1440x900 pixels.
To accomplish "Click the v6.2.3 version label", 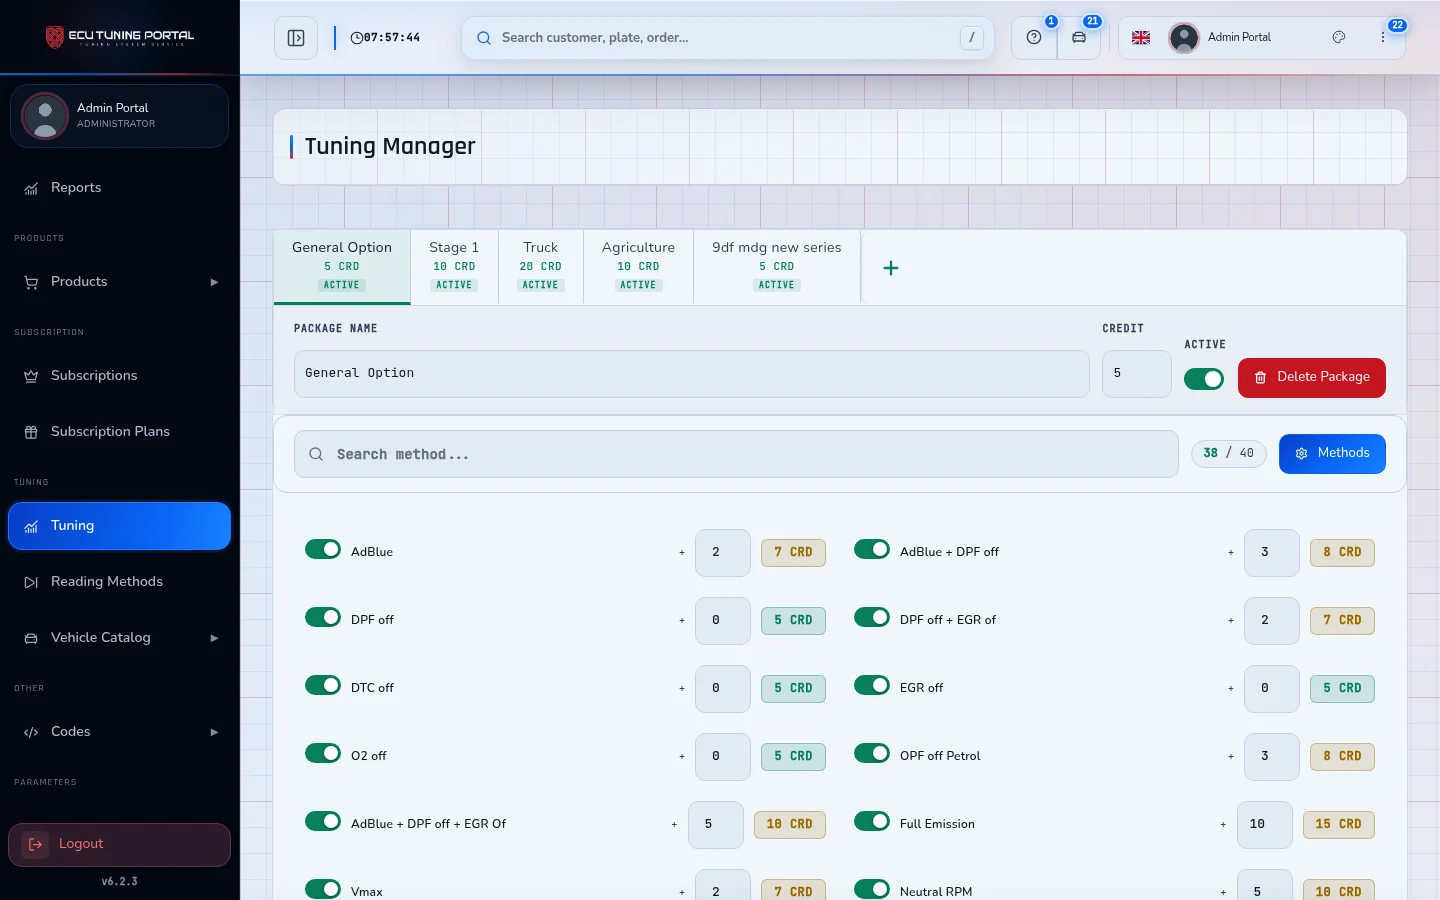I will 120,882.
